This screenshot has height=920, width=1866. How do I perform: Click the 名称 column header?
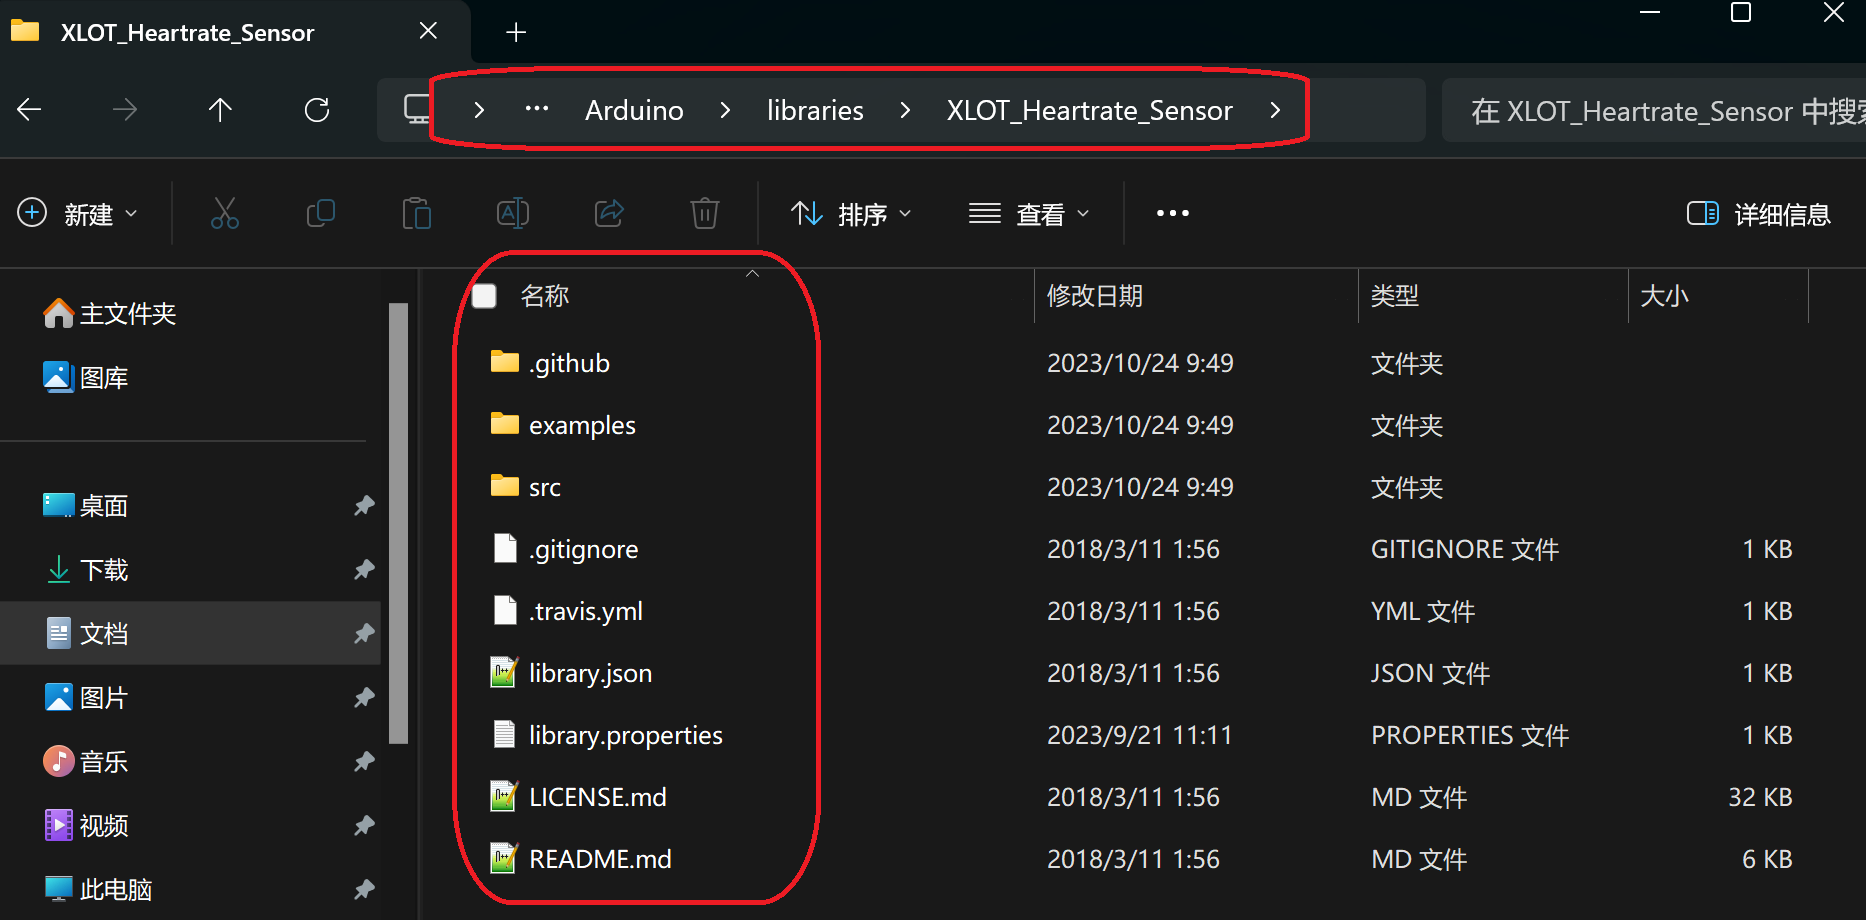coord(545,296)
